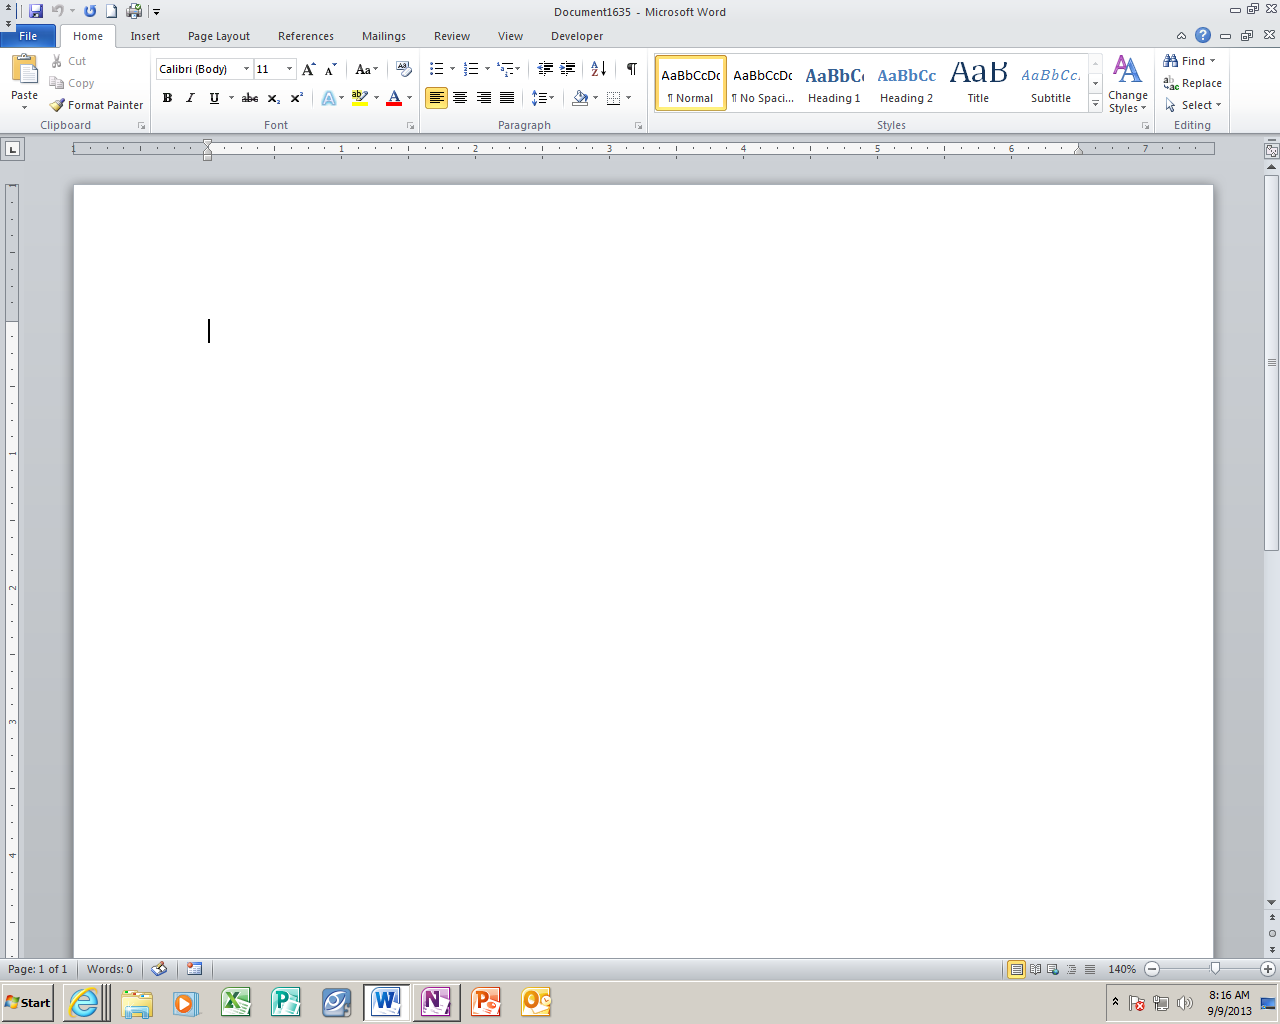Toggle Strikethrough formatting

tap(250, 98)
